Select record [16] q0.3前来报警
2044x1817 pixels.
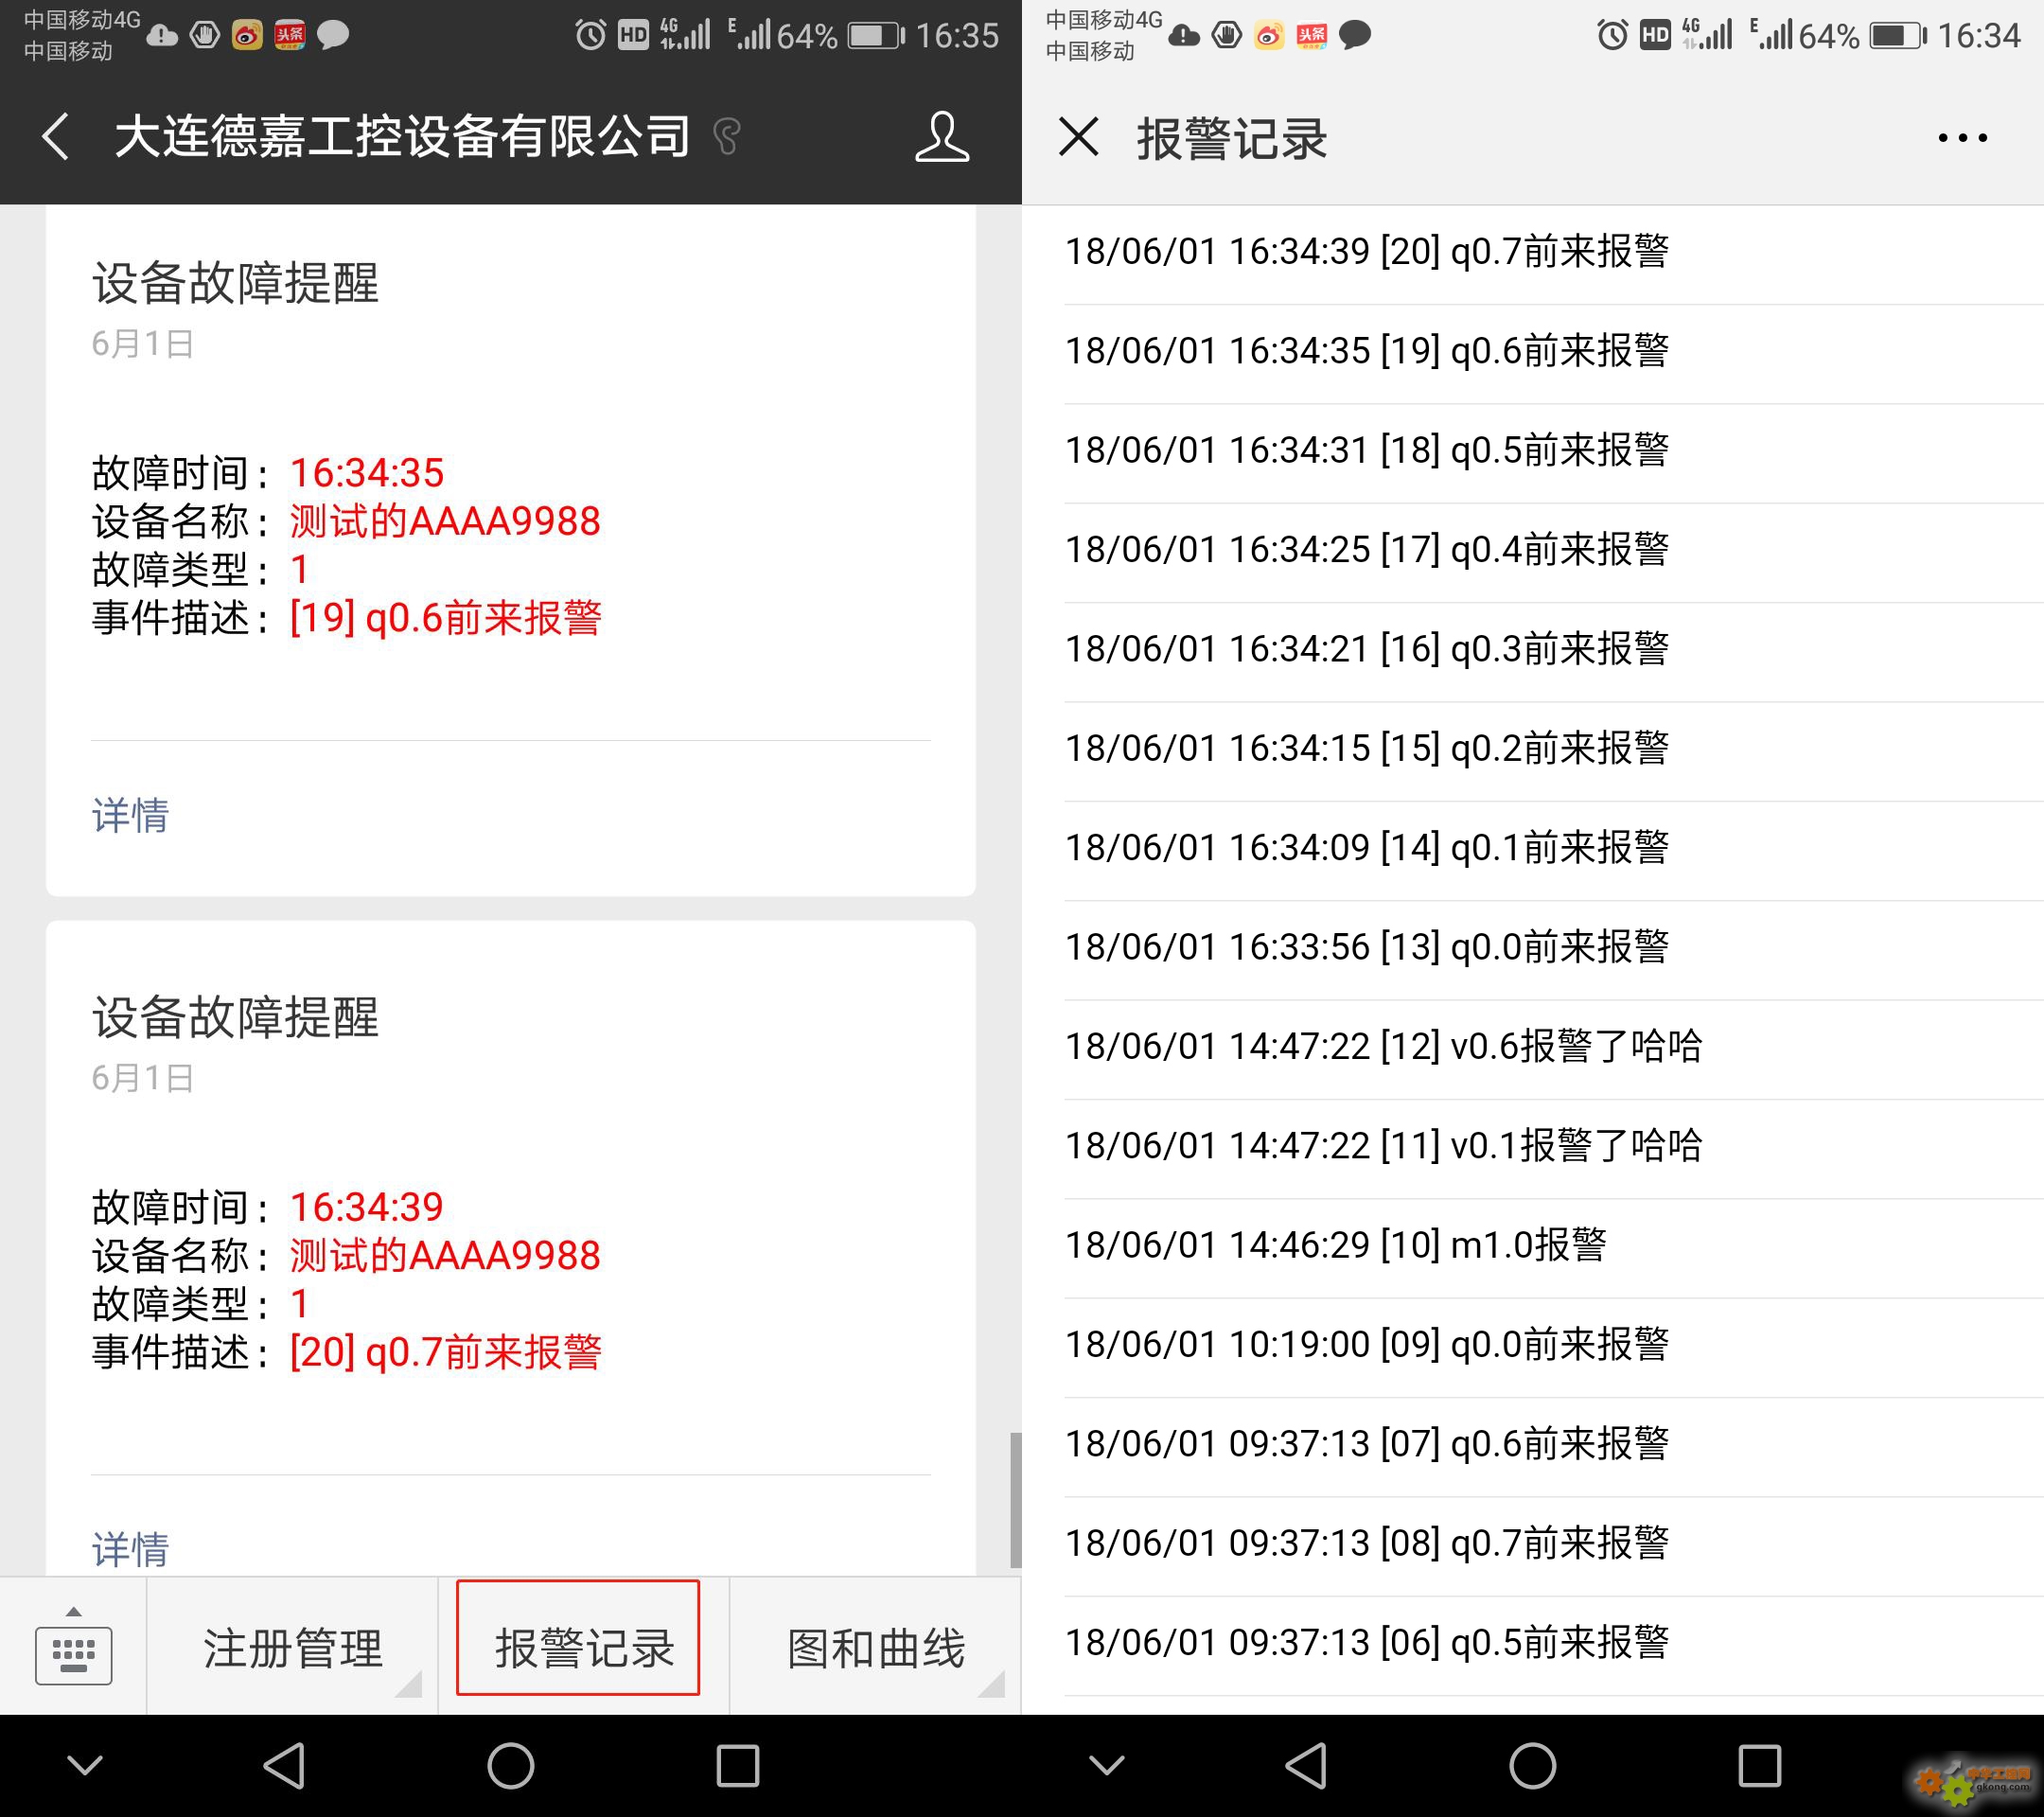pos(1533,650)
